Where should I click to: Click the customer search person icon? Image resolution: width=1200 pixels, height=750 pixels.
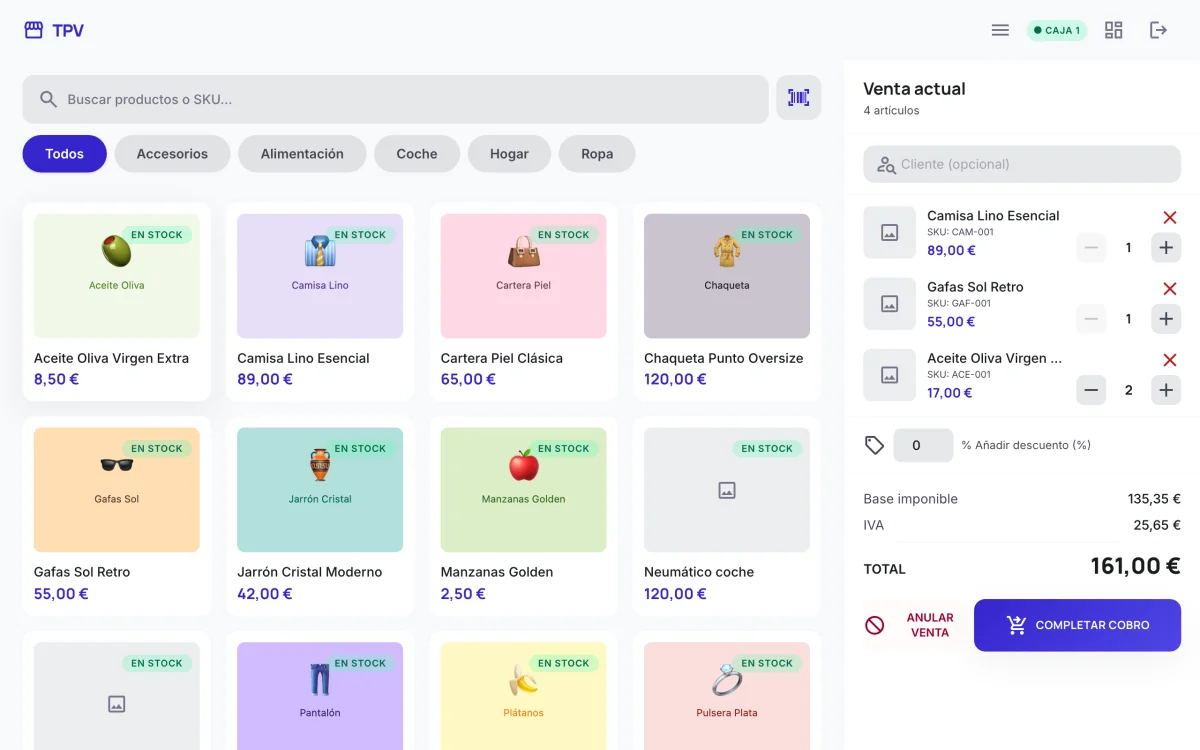click(886, 164)
